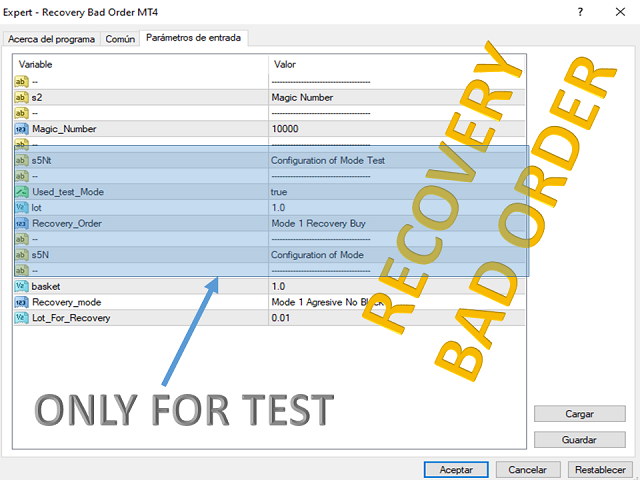The width and height of the screenshot is (640, 480).
Task: Click the Cancelar button
Action: pos(527,470)
